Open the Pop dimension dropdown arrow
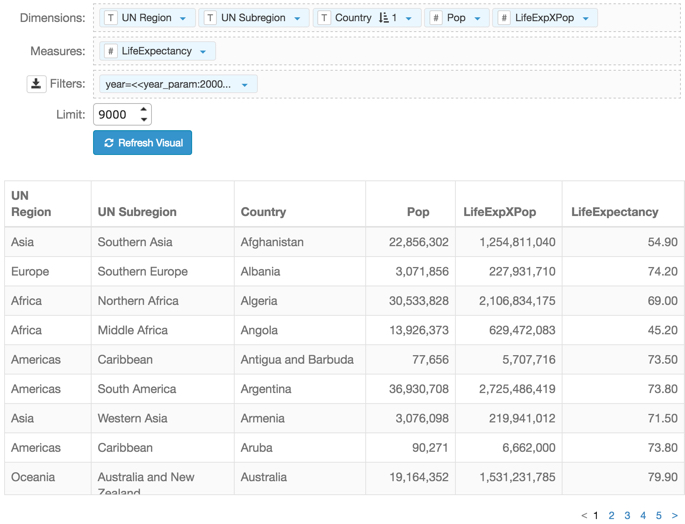 coord(477,18)
